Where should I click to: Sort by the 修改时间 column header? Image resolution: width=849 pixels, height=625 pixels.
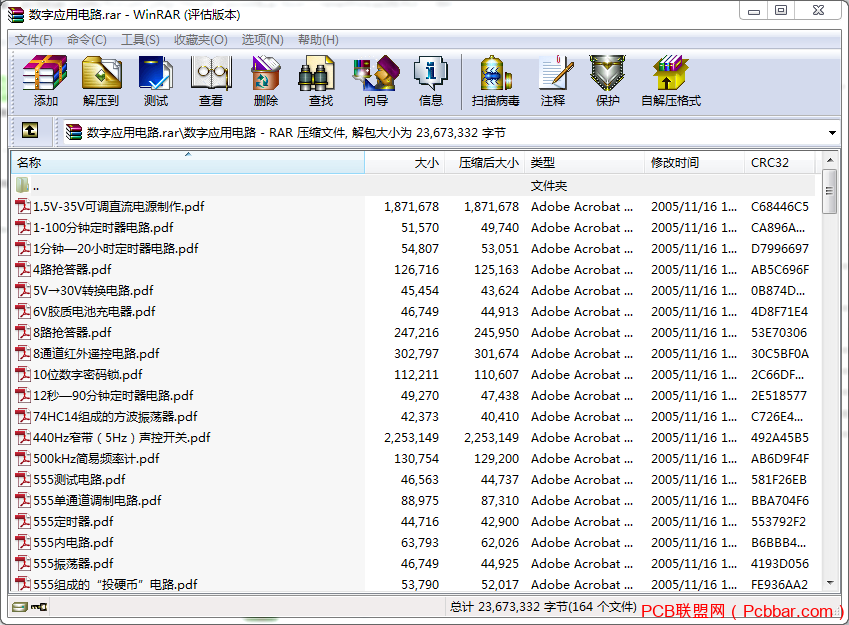694,162
